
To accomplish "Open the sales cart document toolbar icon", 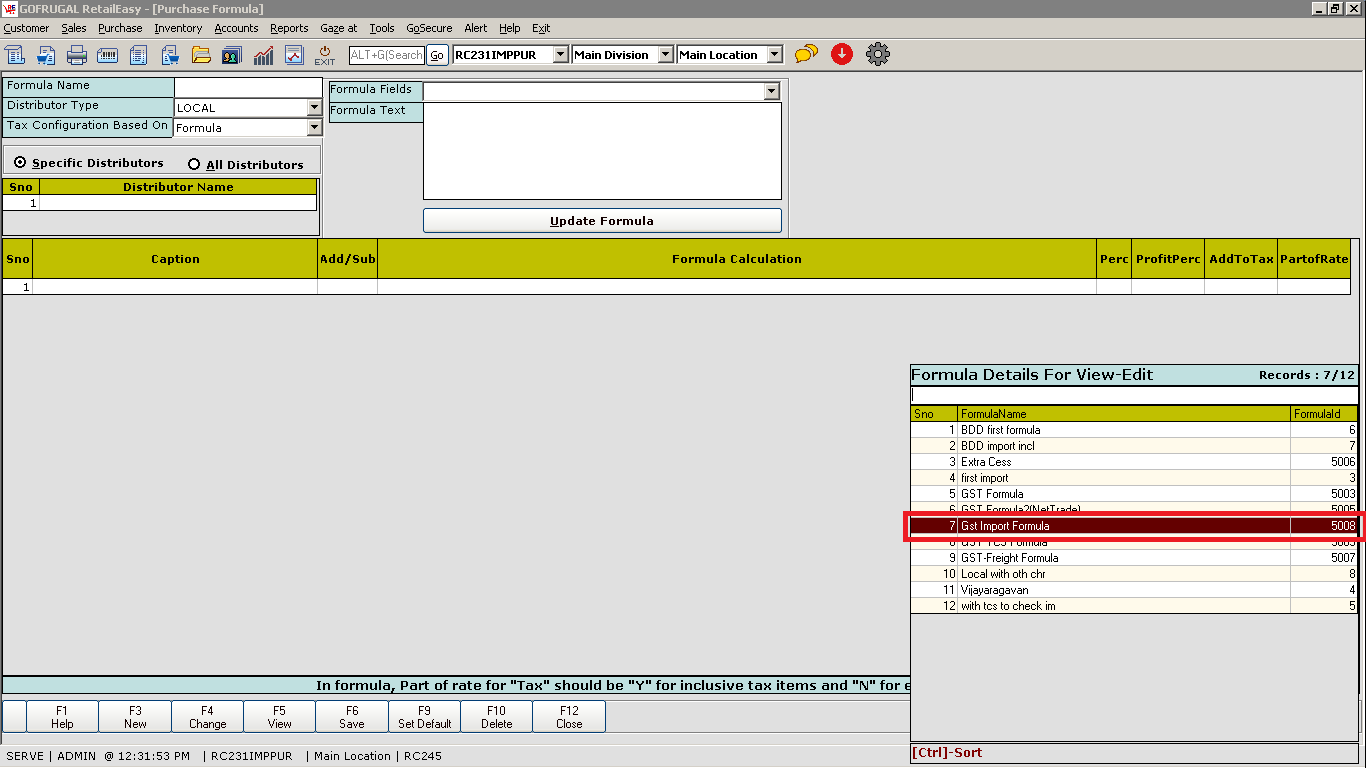I will (x=46, y=55).
